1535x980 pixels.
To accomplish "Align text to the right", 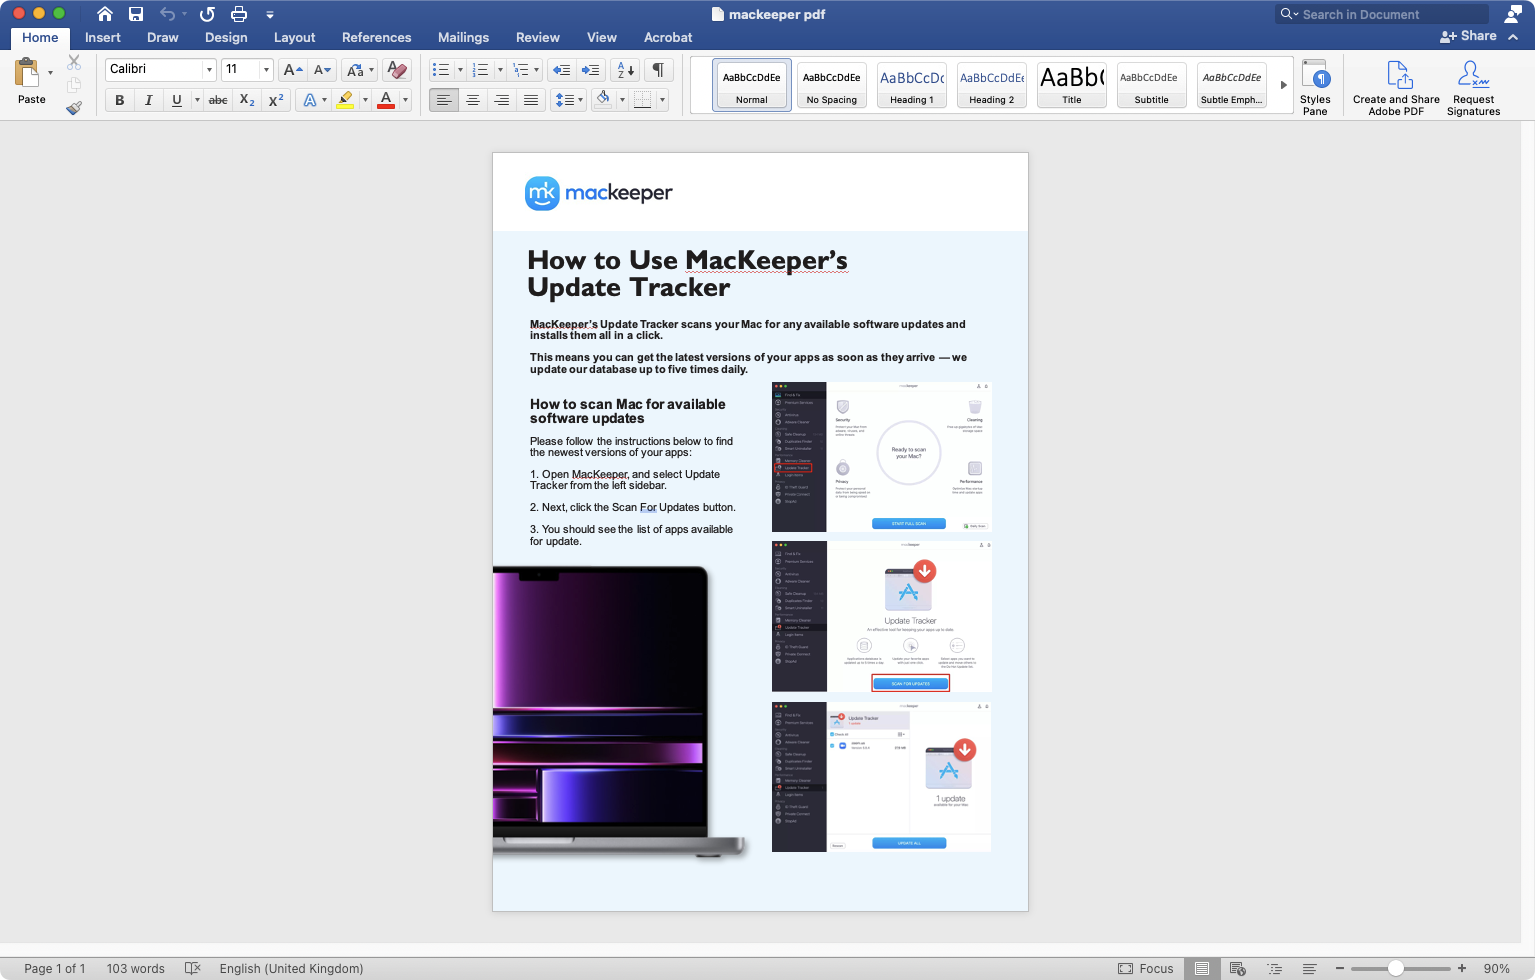I will point(502,100).
